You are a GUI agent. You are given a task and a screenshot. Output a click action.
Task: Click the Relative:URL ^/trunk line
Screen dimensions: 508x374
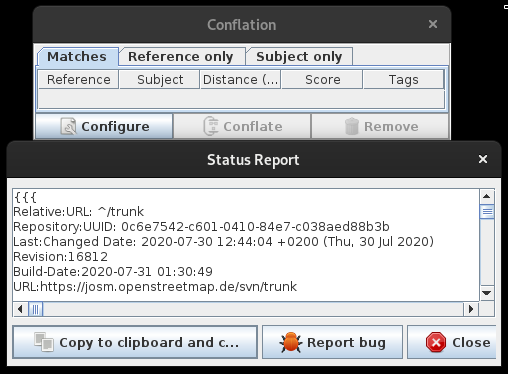pyautogui.click(x=78, y=212)
